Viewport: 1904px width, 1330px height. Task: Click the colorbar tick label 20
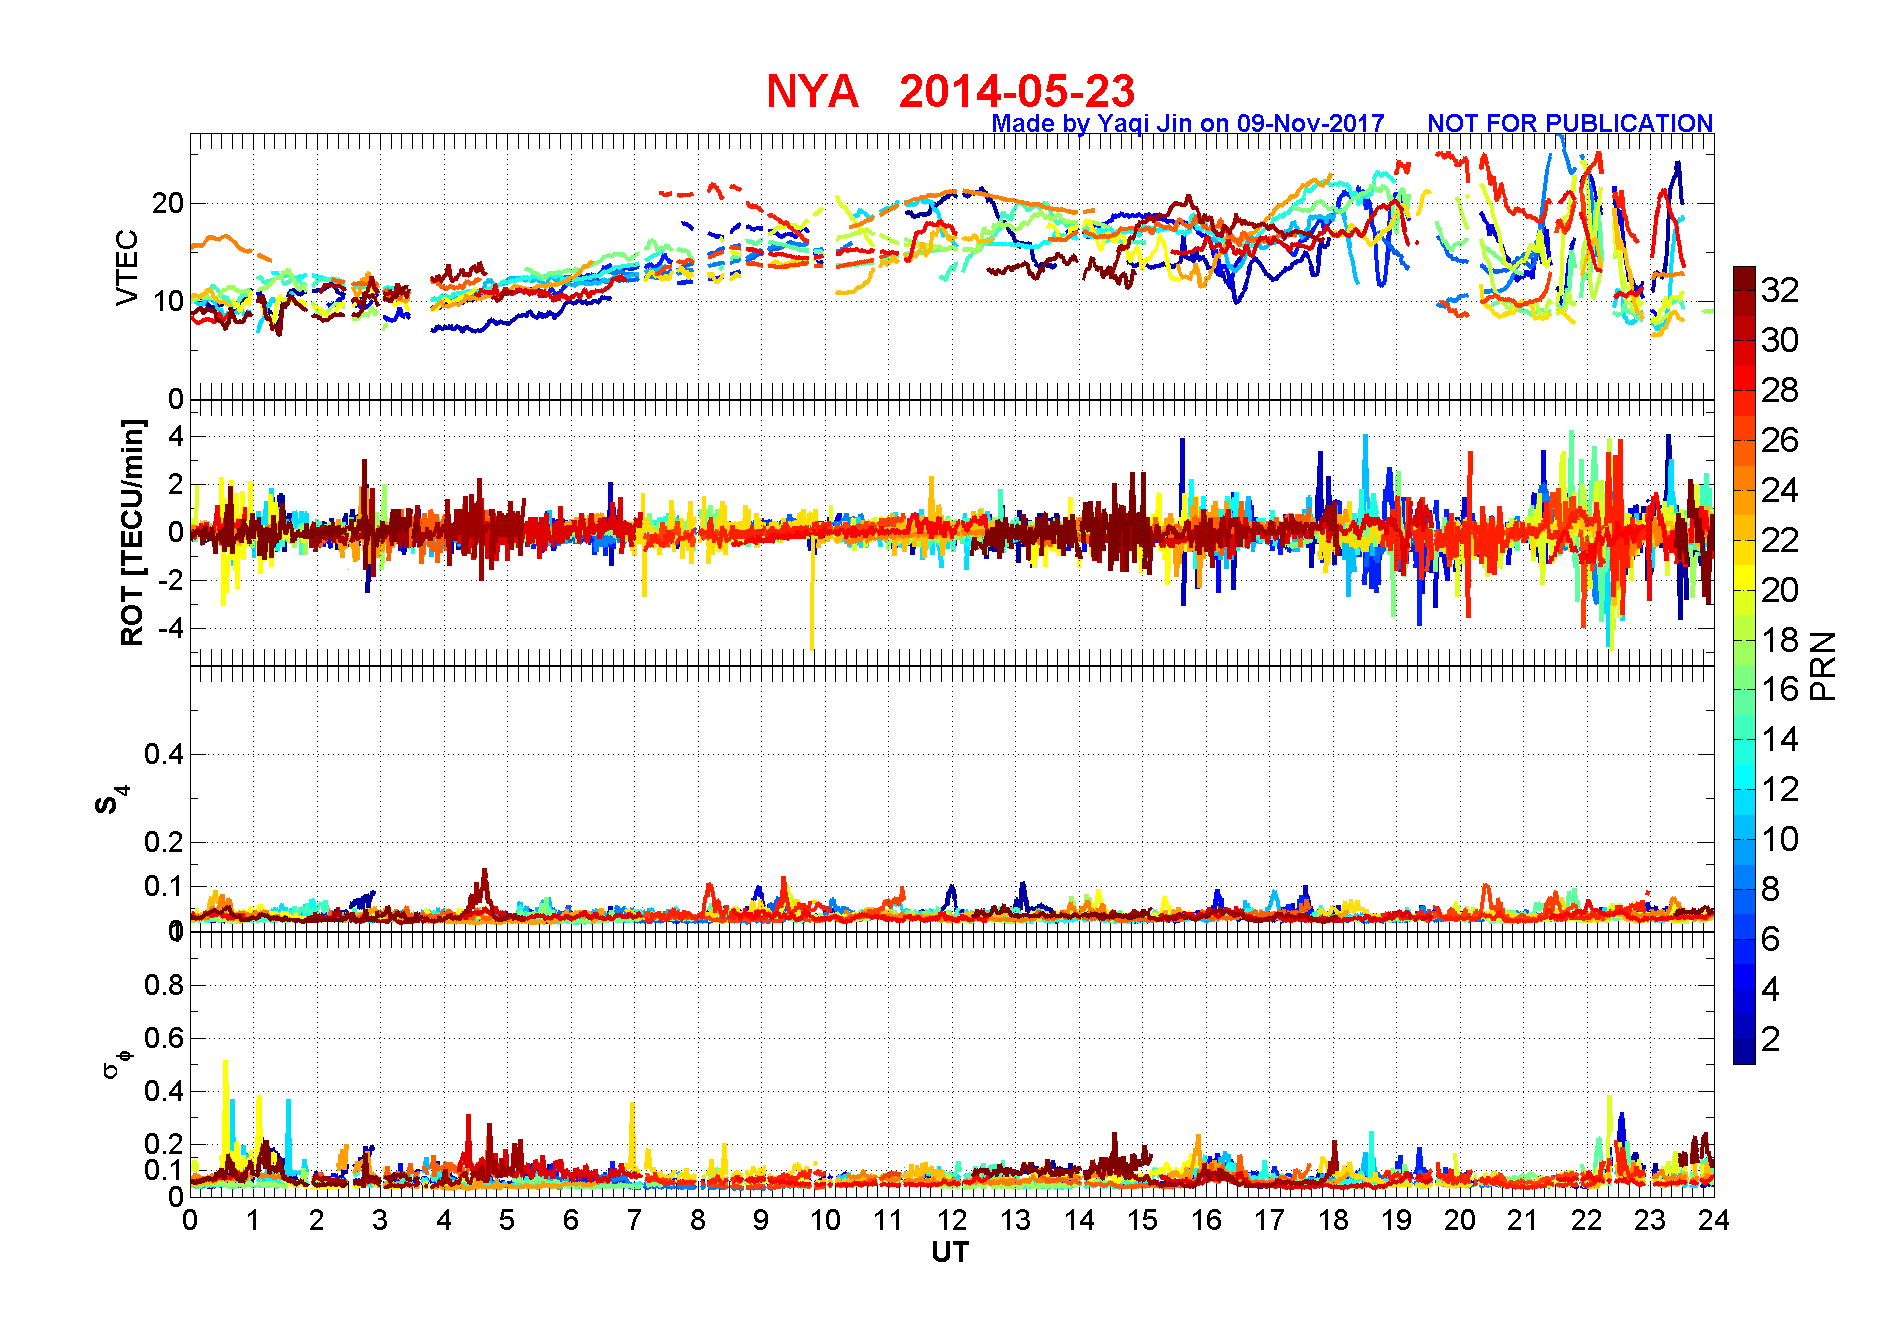[1780, 590]
